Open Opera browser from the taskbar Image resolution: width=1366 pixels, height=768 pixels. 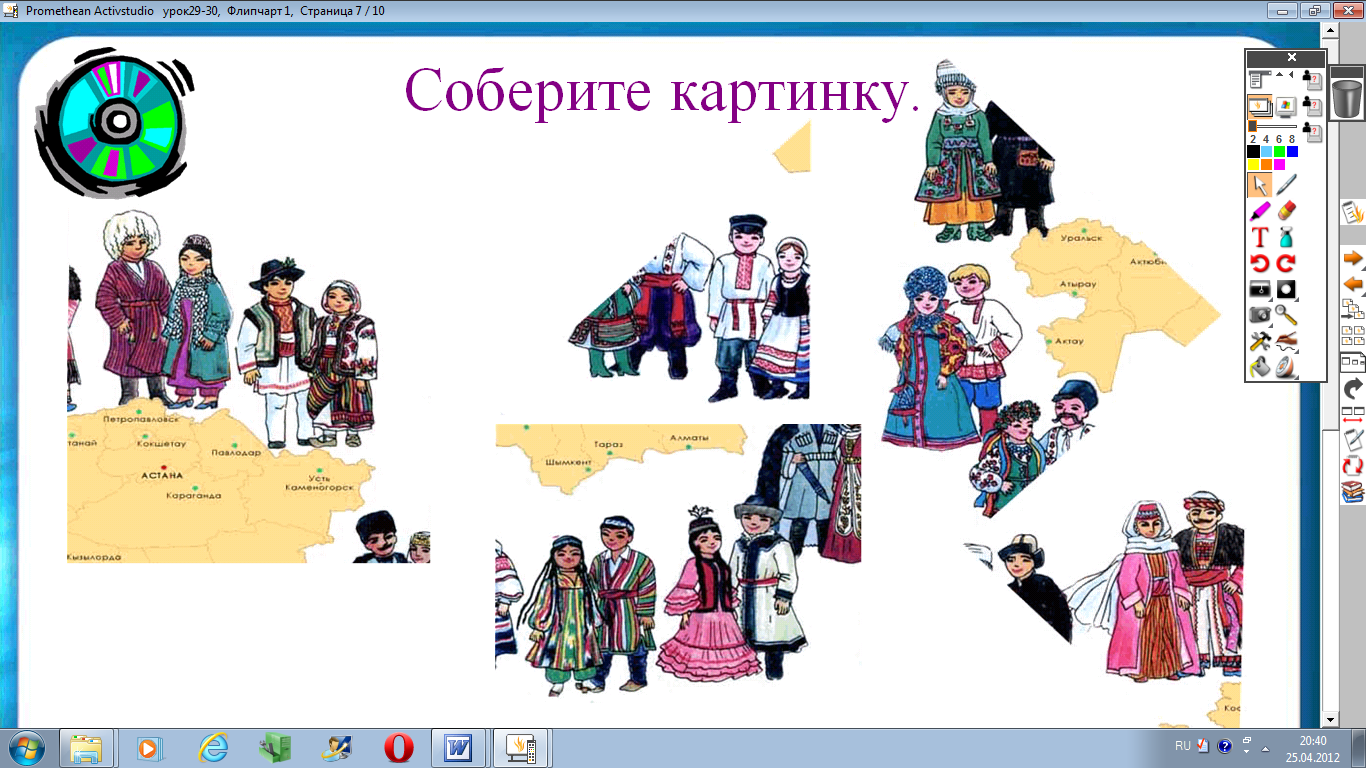pos(398,748)
